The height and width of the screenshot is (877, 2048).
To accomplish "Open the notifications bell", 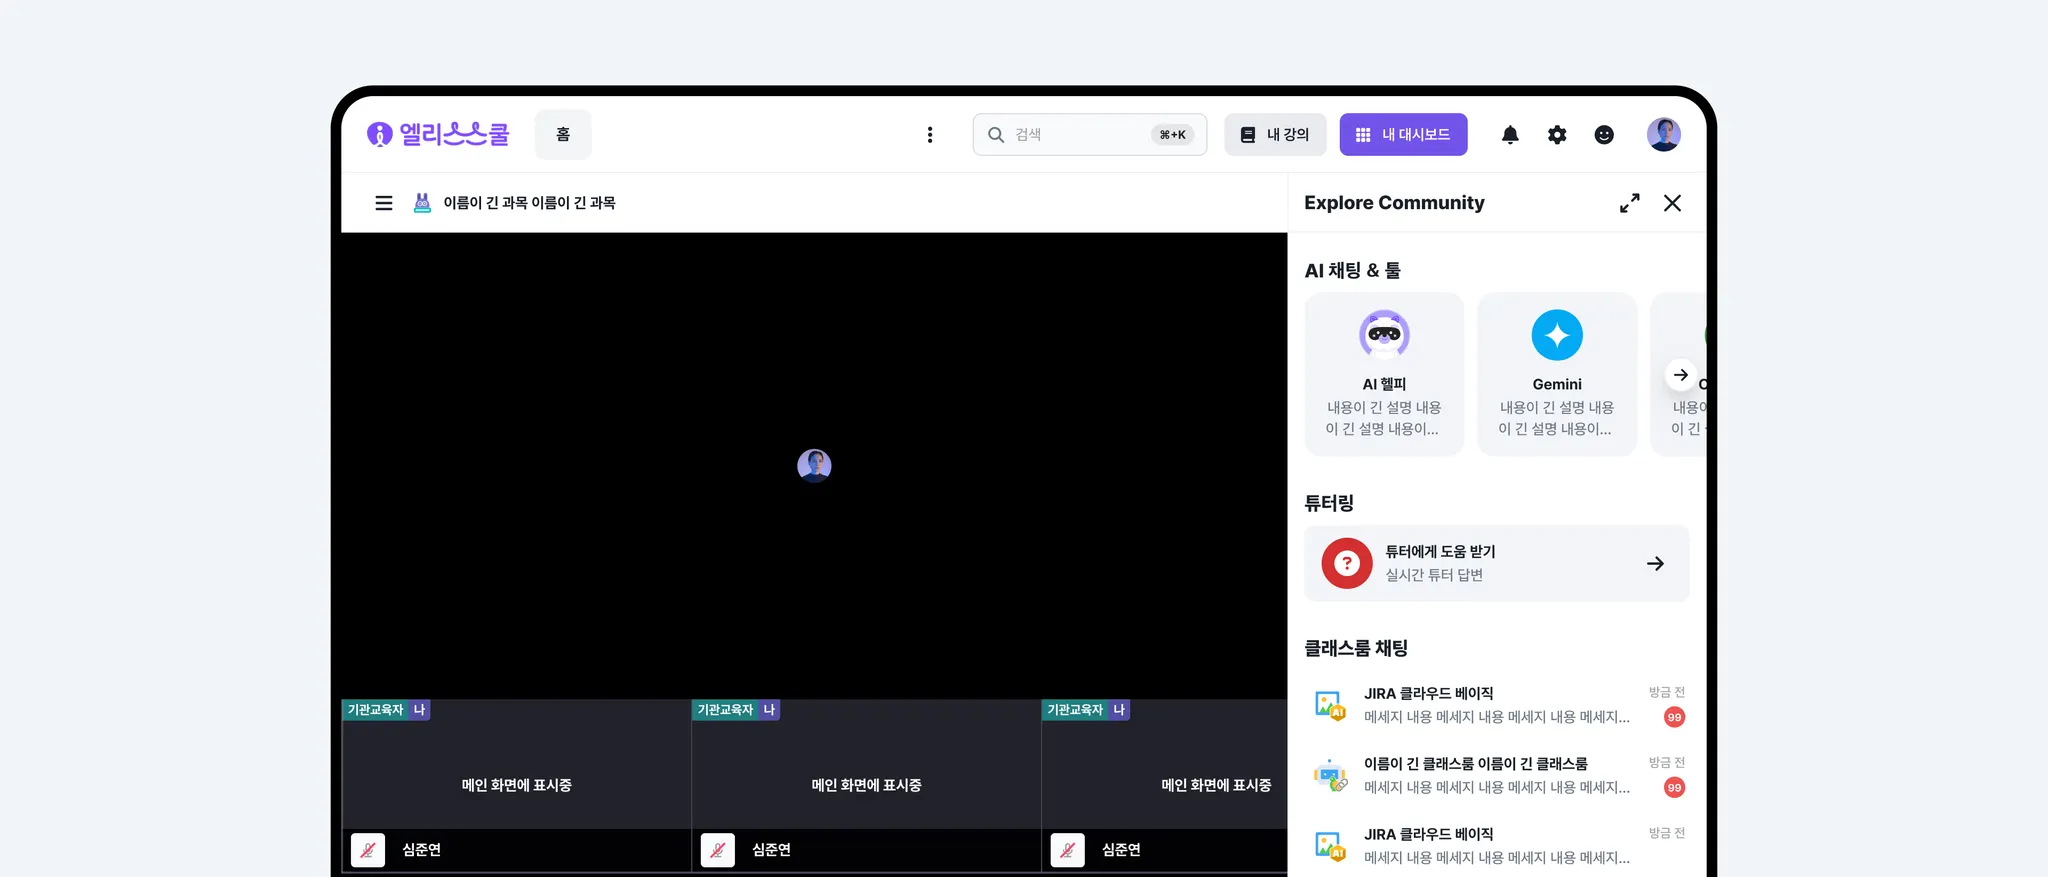I will click(1510, 134).
